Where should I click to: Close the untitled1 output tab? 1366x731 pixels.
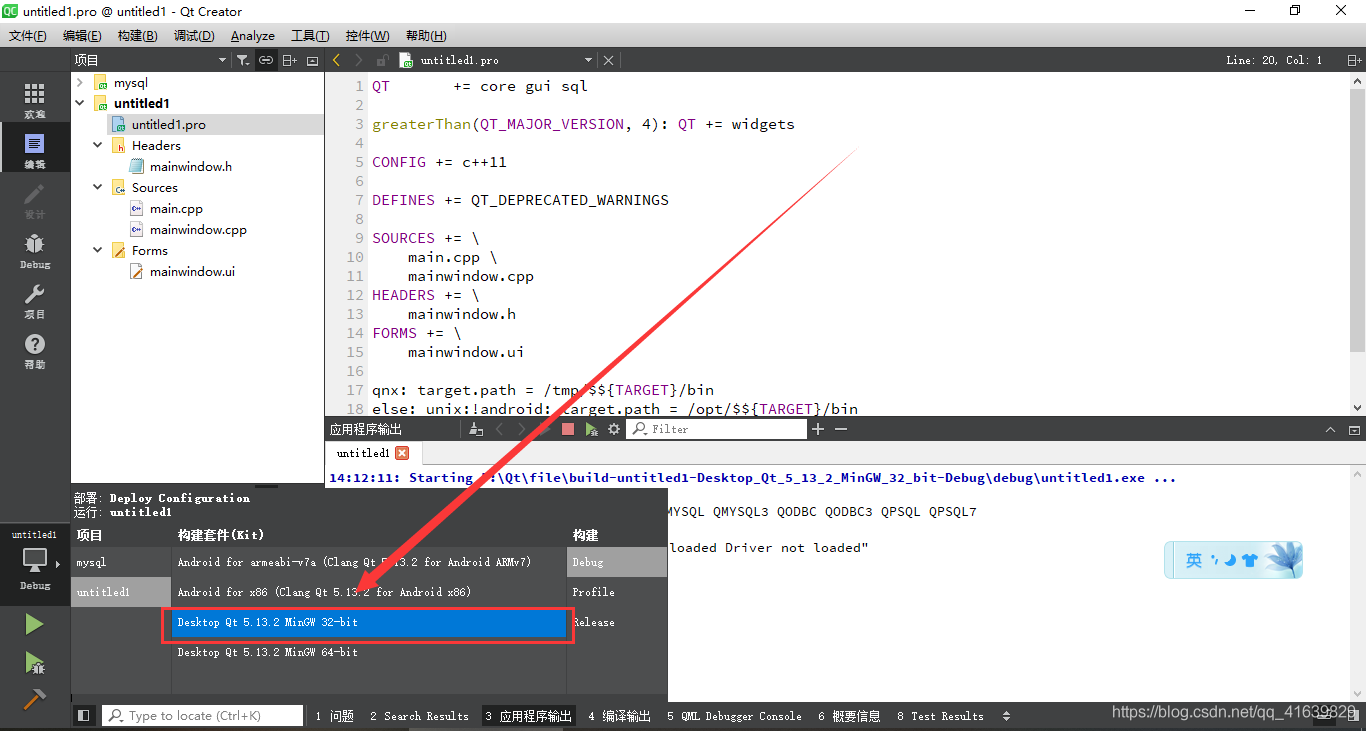402,453
